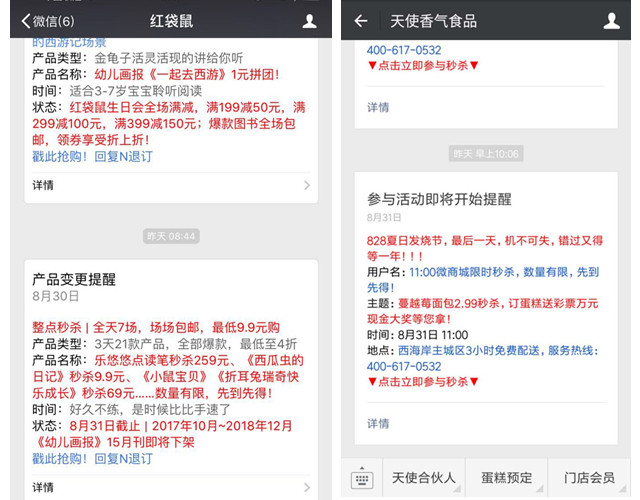Open the 红袋鼠 account profile icon

(309, 21)
